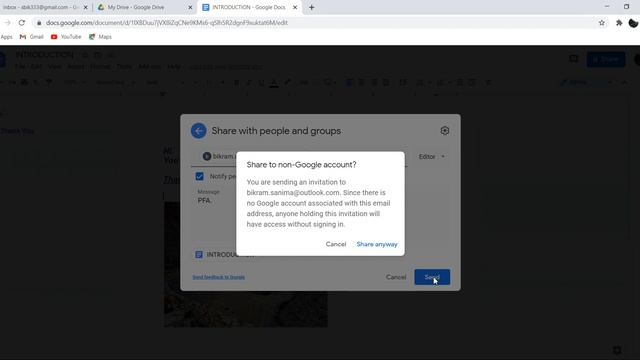The image size is (640, 360).
Task: Open the highlight color tool
Action: (x=287, y=83)
